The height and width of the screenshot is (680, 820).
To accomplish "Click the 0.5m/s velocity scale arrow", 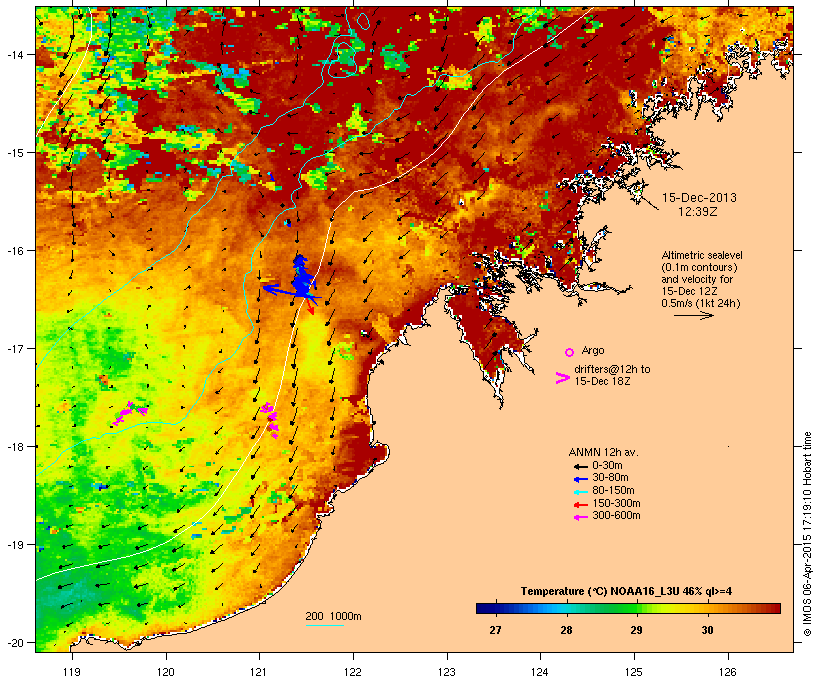I will tap(693, 315).
